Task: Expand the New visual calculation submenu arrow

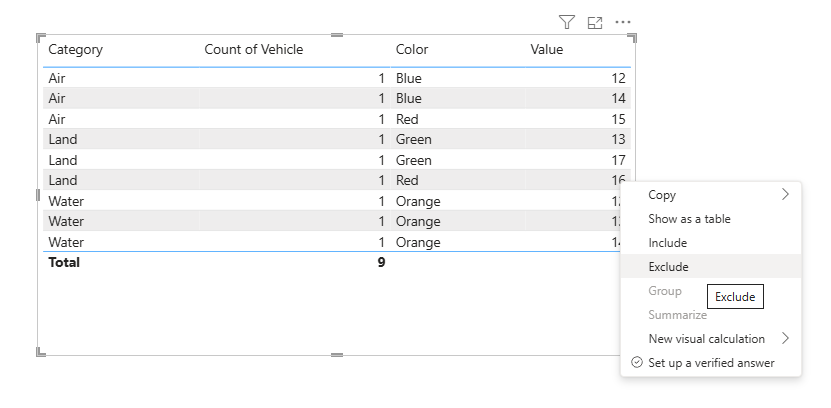Action: [785, 339]
